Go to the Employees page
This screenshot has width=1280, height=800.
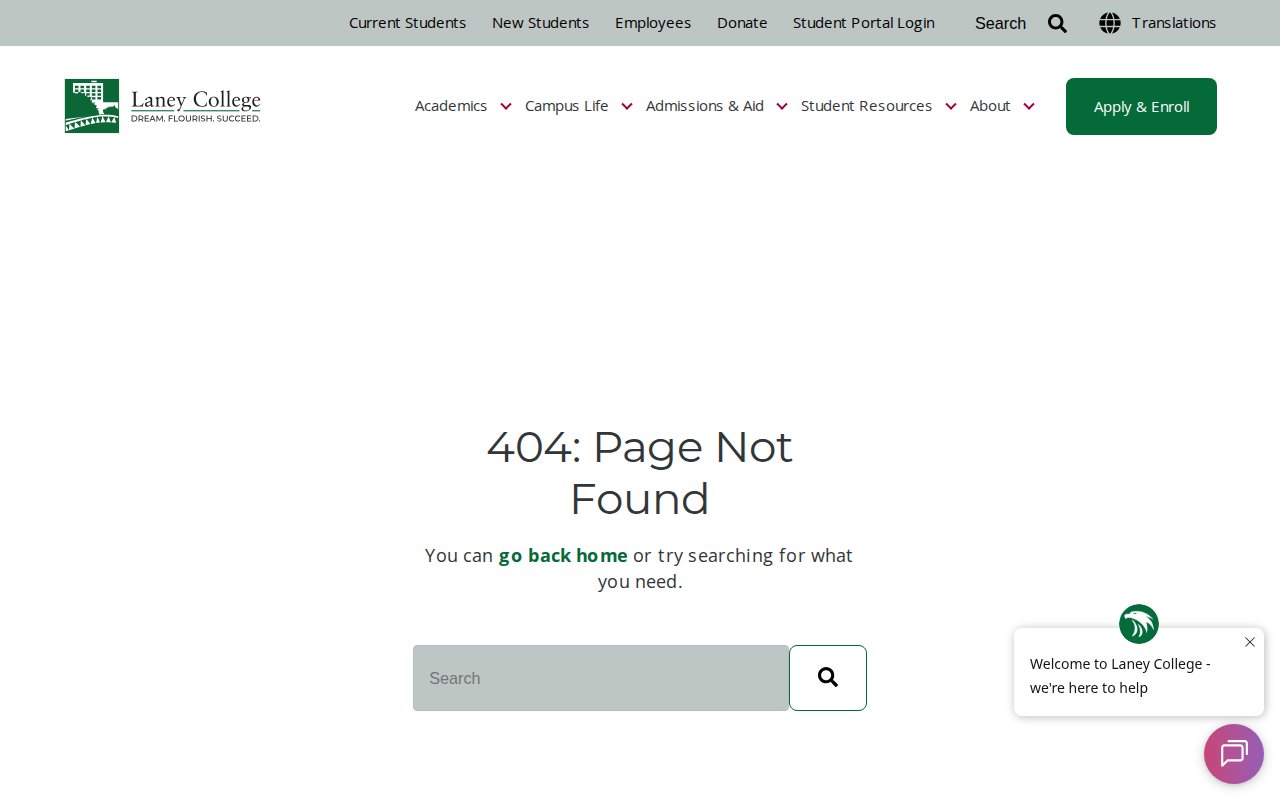pyautogui.click(x=653, y=23)
